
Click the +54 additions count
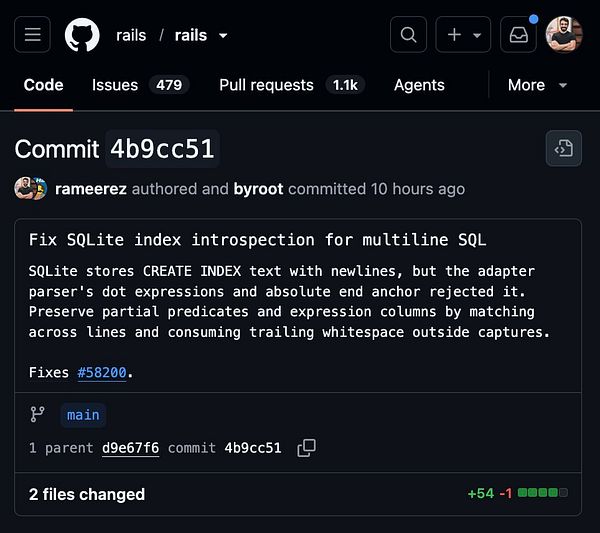481,493
